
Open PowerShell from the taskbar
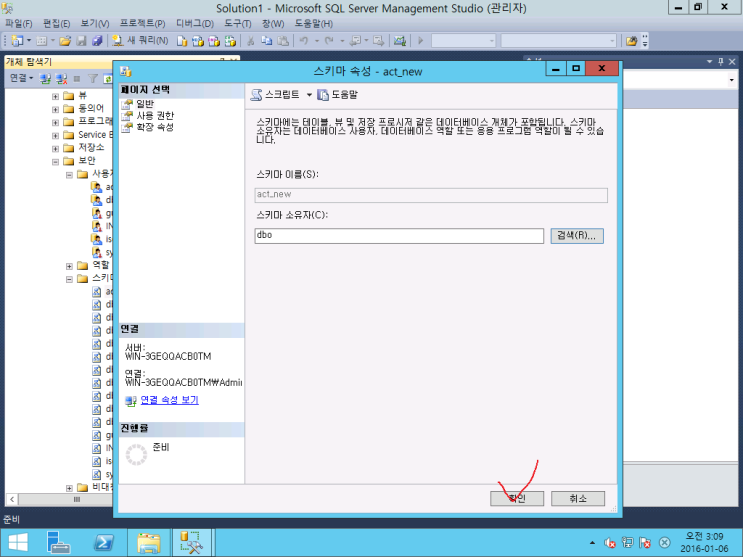point(103,543)
